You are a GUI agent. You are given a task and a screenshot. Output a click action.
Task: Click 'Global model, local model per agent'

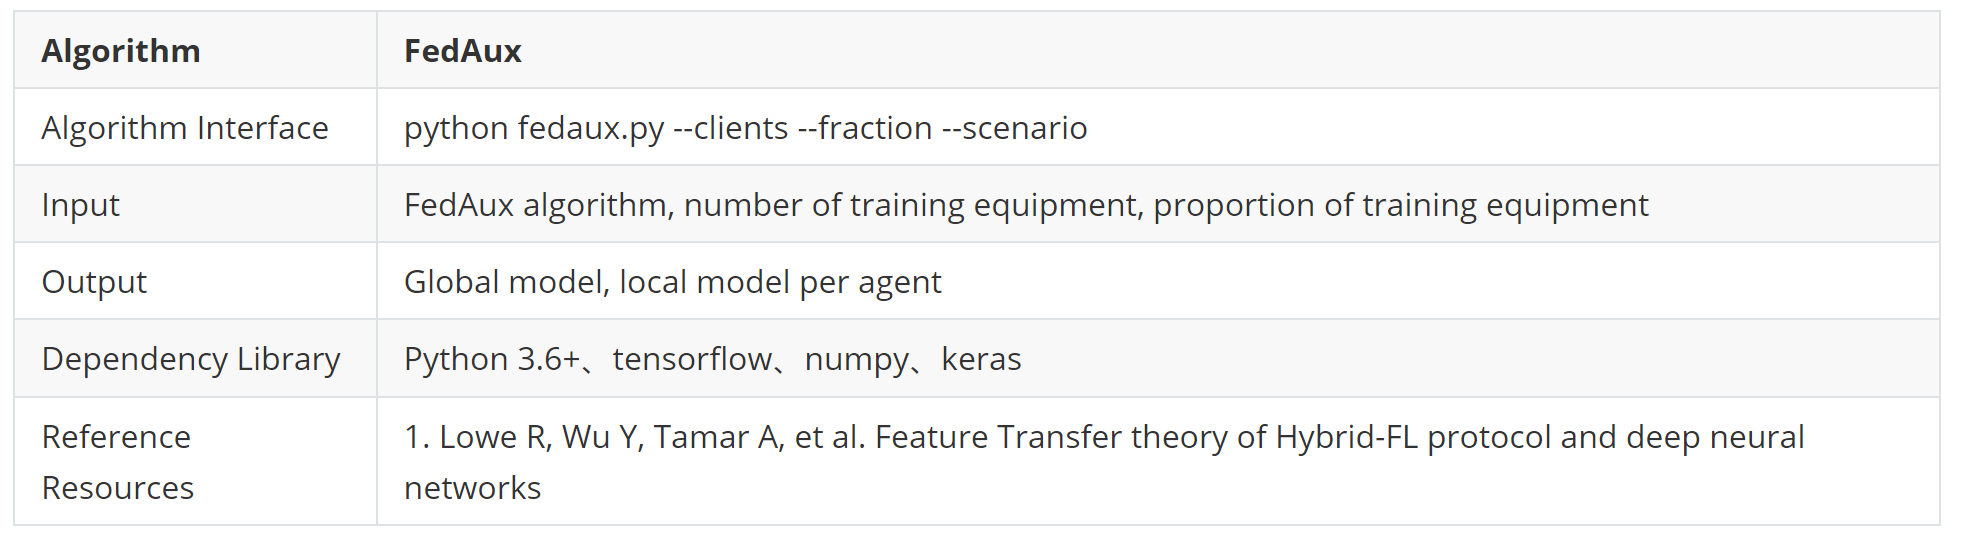click(x=672, y=282)
